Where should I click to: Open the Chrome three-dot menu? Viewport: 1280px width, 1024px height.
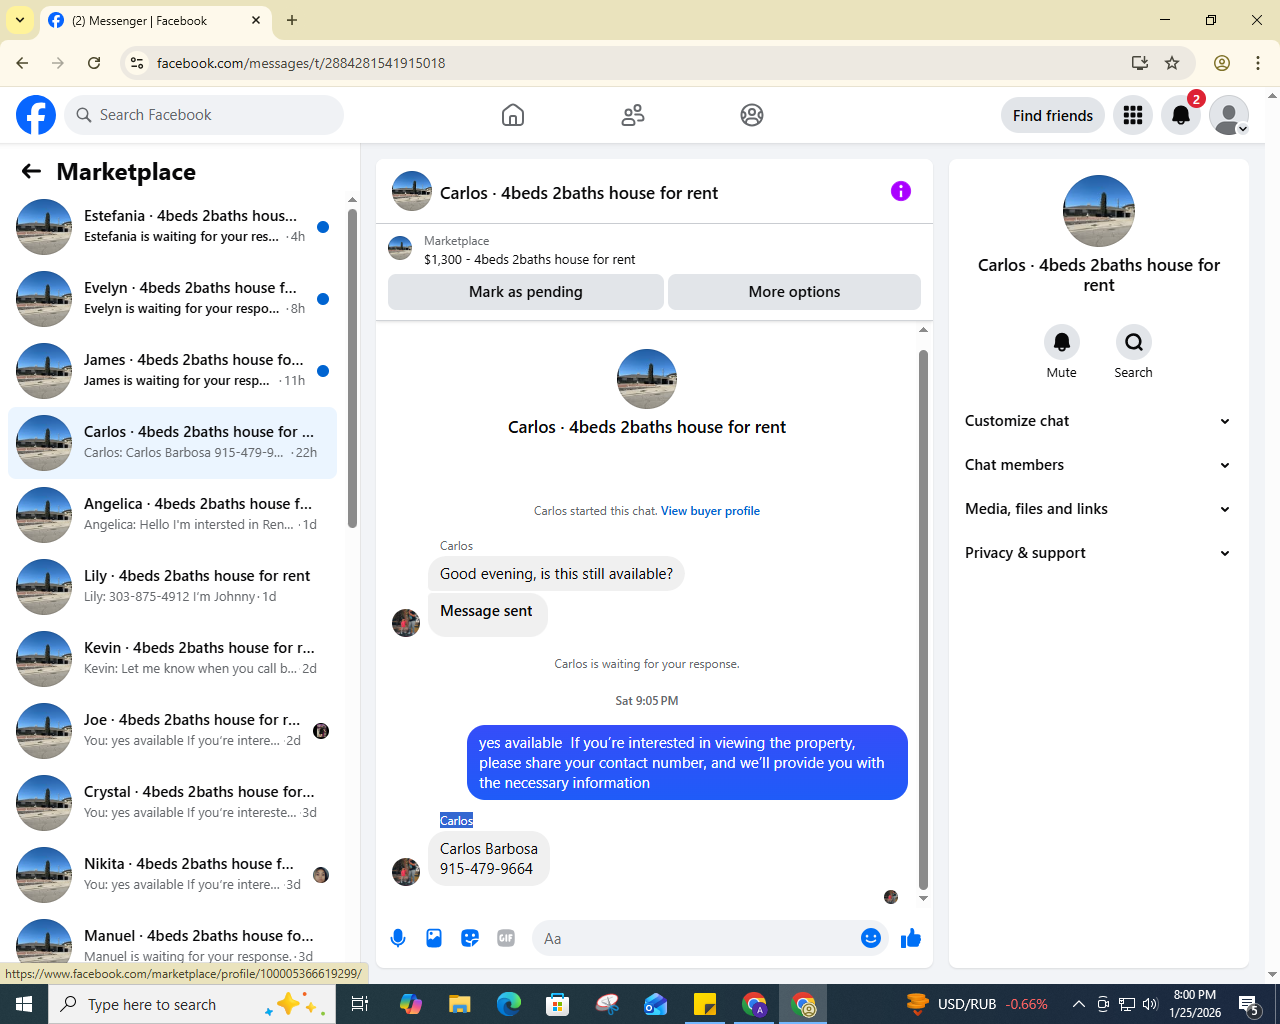tap(1258, 63)
